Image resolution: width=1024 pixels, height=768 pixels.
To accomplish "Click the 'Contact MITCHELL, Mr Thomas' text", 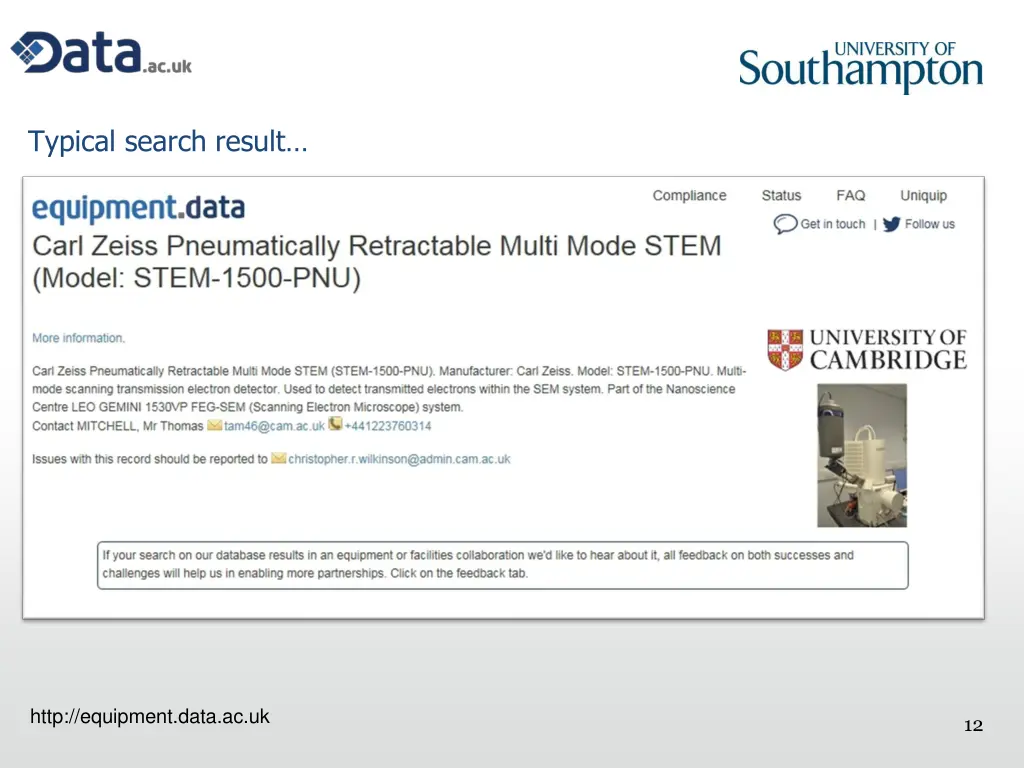I will [118, 426].
